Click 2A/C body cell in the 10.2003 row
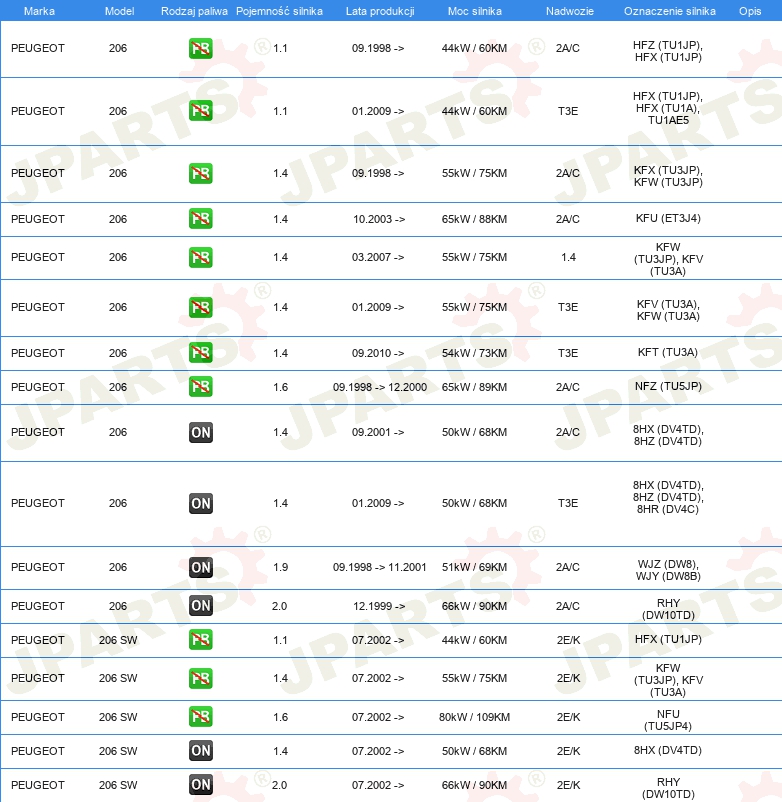The height and width of the screenshot is (802, 782). click(x=568, y=219)
